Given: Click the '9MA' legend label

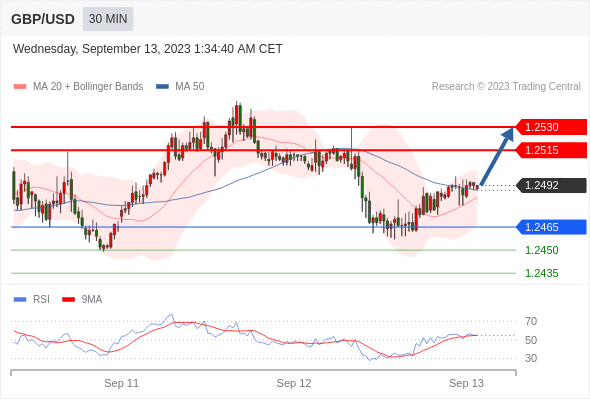Looking at the screenshot, I should coord(91,300).
